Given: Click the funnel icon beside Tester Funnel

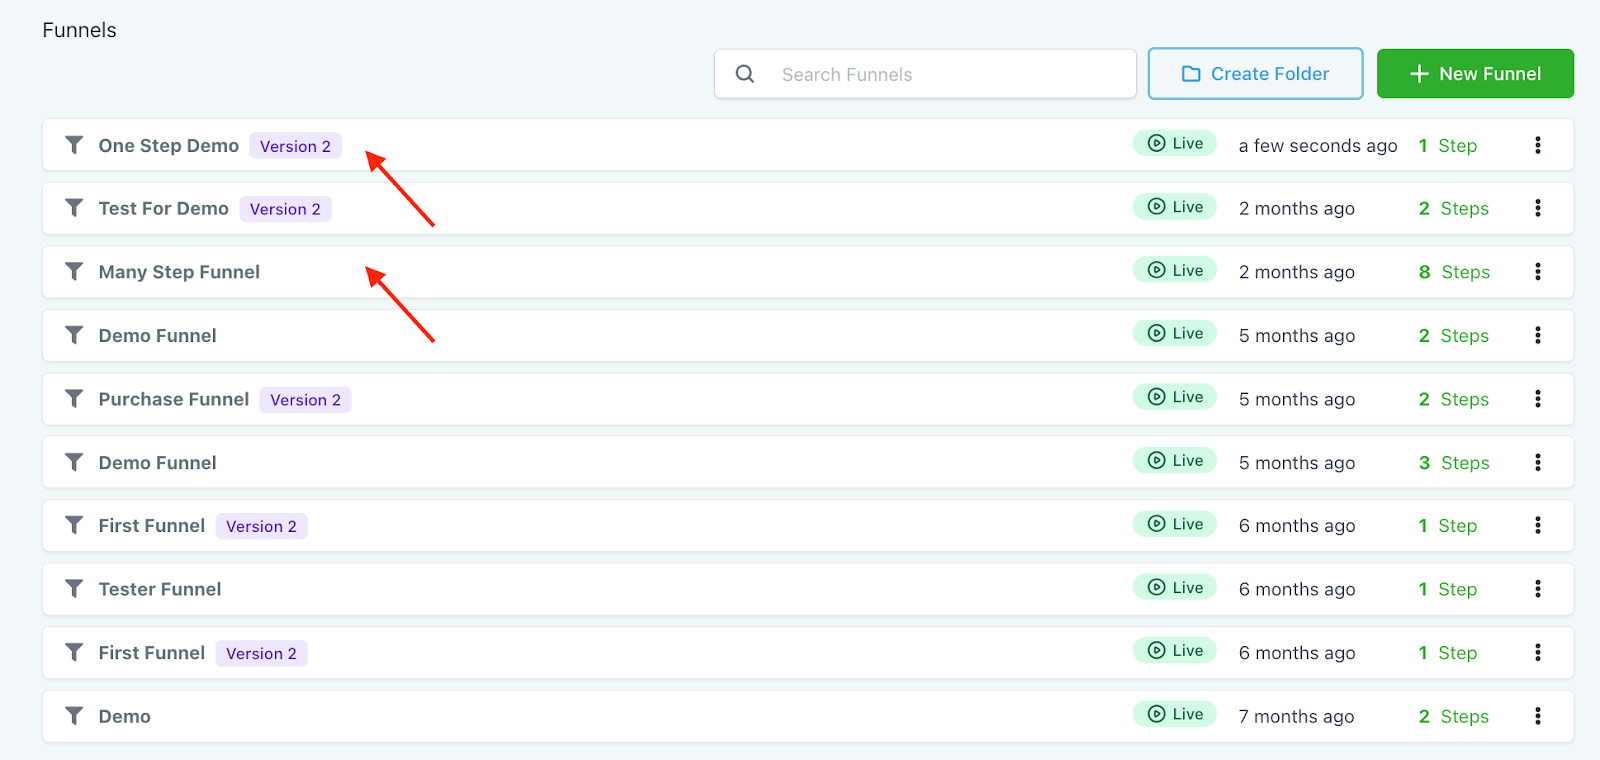Looking at the screenshot, I should coord(74,589).
